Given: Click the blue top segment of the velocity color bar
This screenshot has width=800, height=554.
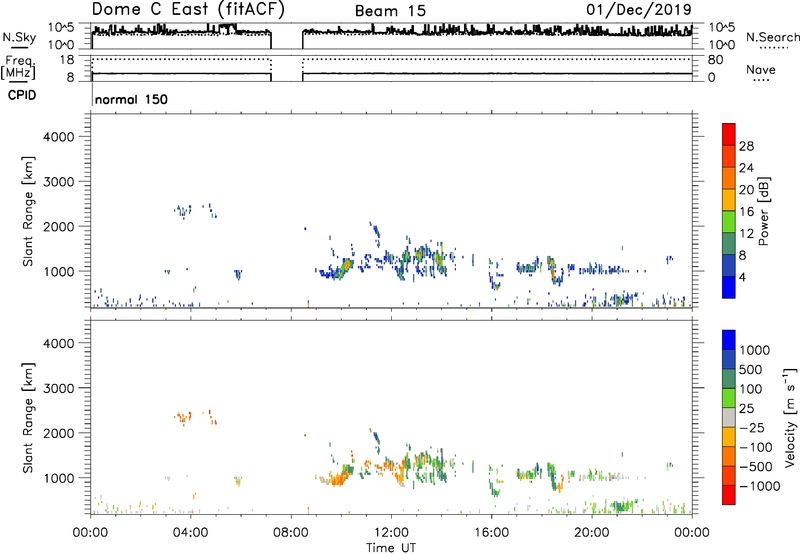Looking at the screenshot, I should coord(729,340).
